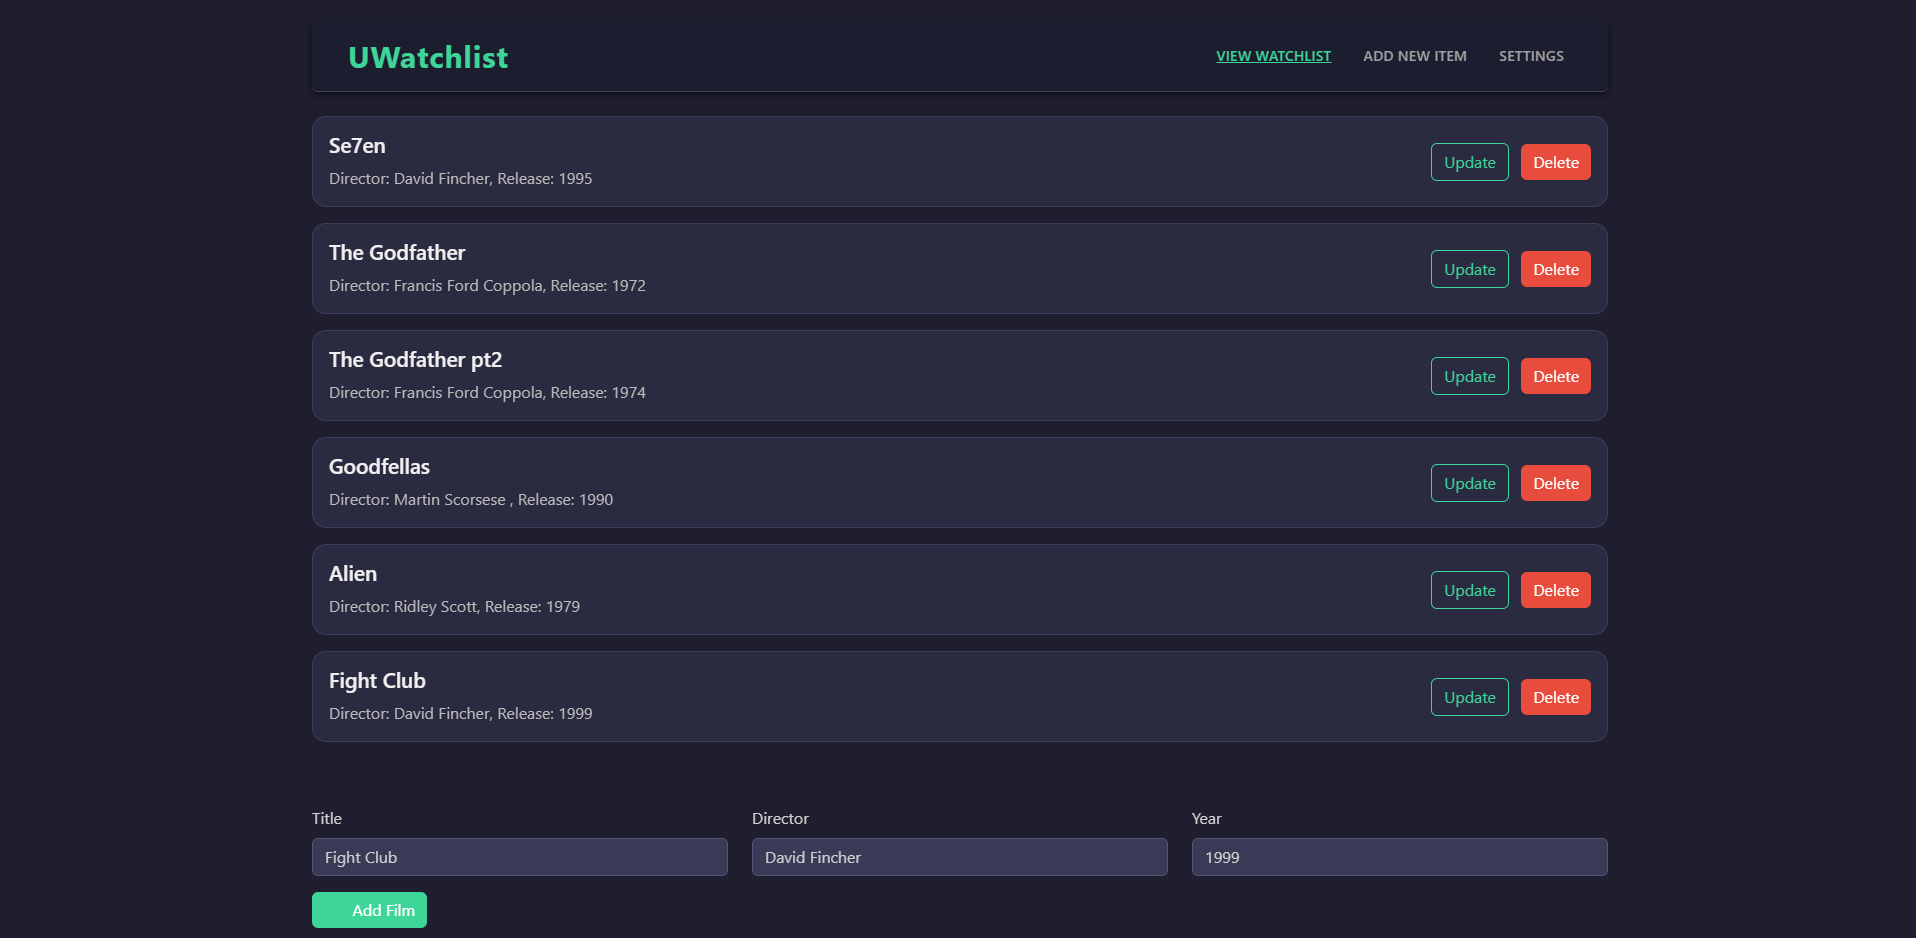Update the Fight Club entry
This screenshot has width=1916, height=938.
coord(1469,698)
